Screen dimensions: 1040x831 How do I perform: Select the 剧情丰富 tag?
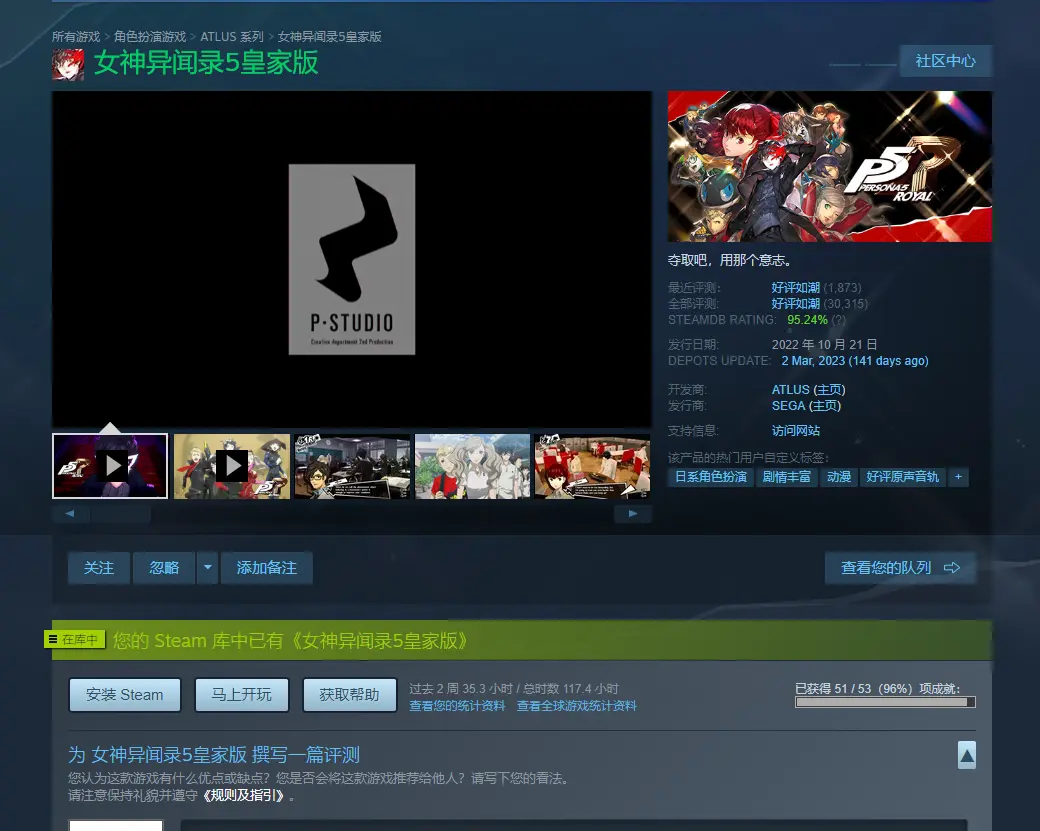pyautogui.click(x=787, y=477)
